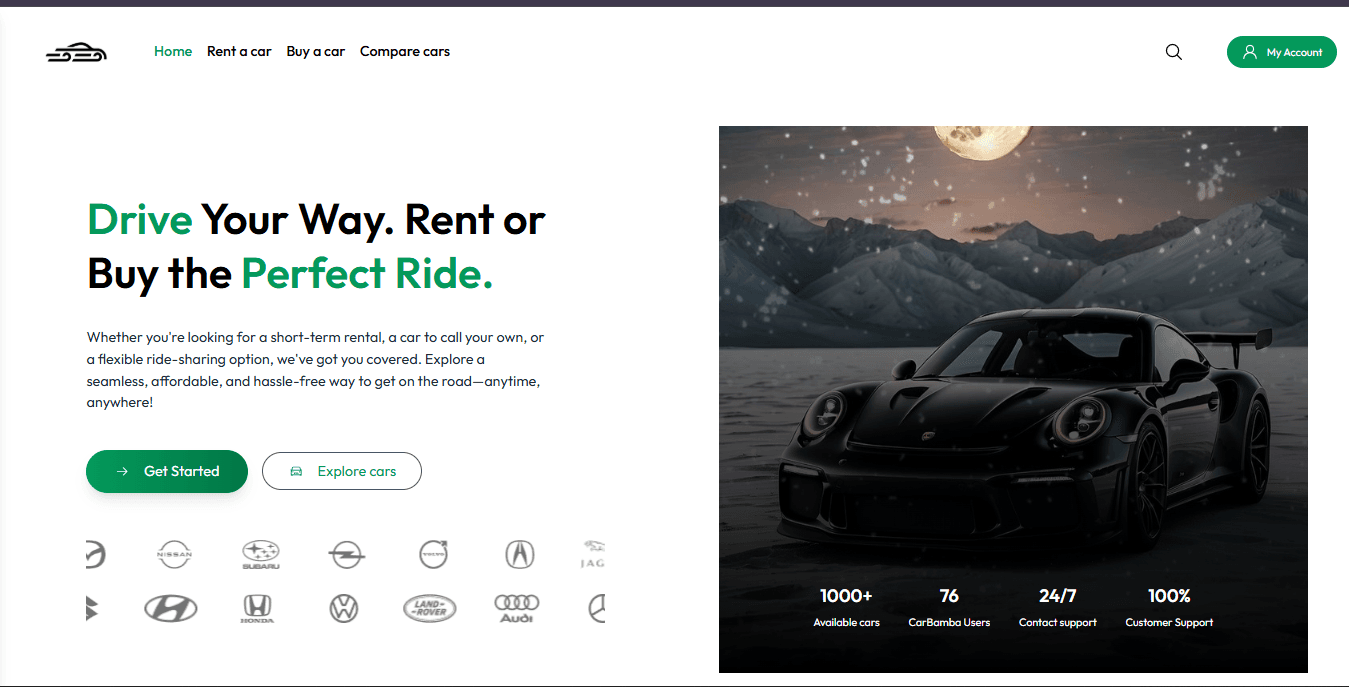Image resolution: width=1349 pixels, height=687 pixels.
Task: Click the Land Rover logo
Action: pyautogui.click(x=430, y=608)
